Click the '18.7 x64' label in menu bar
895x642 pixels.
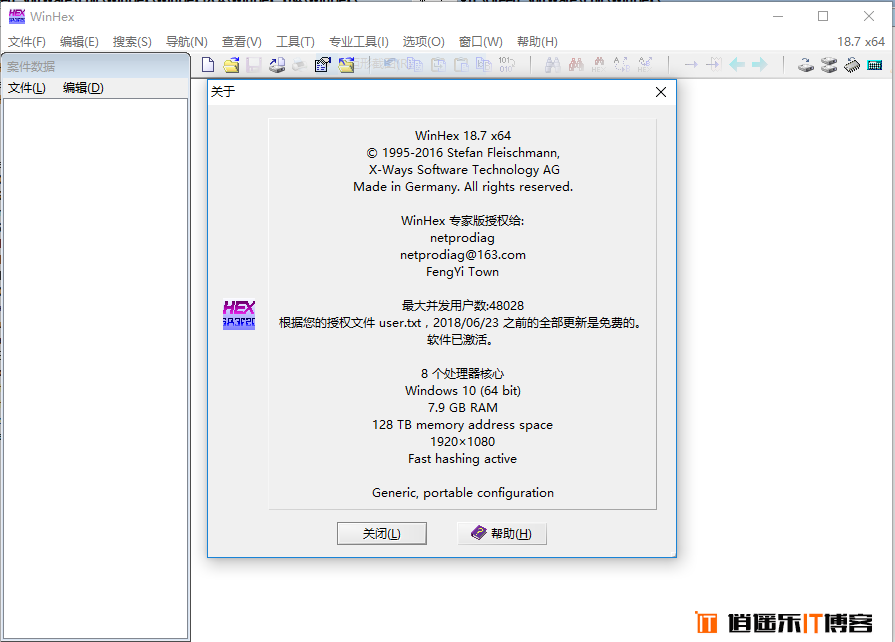coord(861,42)
